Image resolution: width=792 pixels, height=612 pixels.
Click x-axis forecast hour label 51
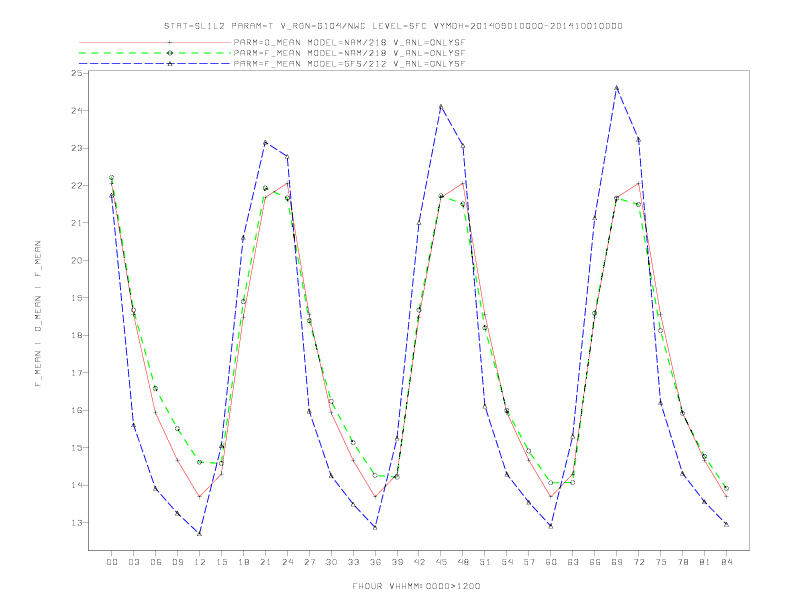[485, 562]
